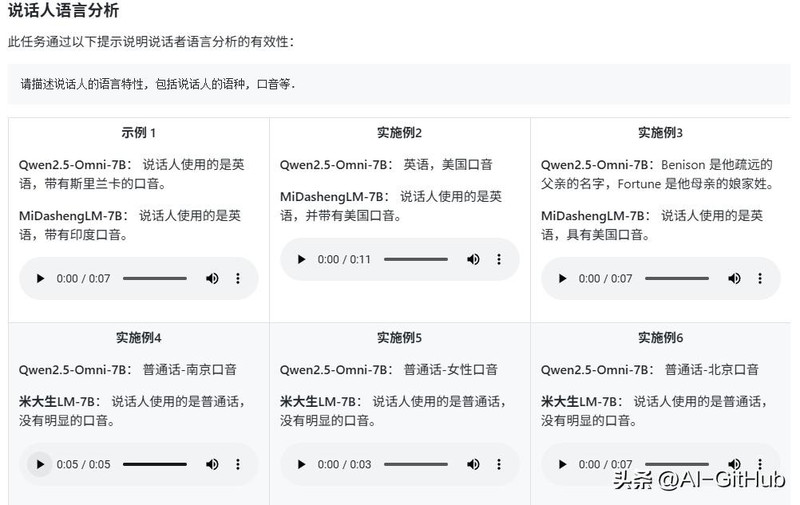
Task: Mute the 实施例4 audio player
Action: pos(212,464)
